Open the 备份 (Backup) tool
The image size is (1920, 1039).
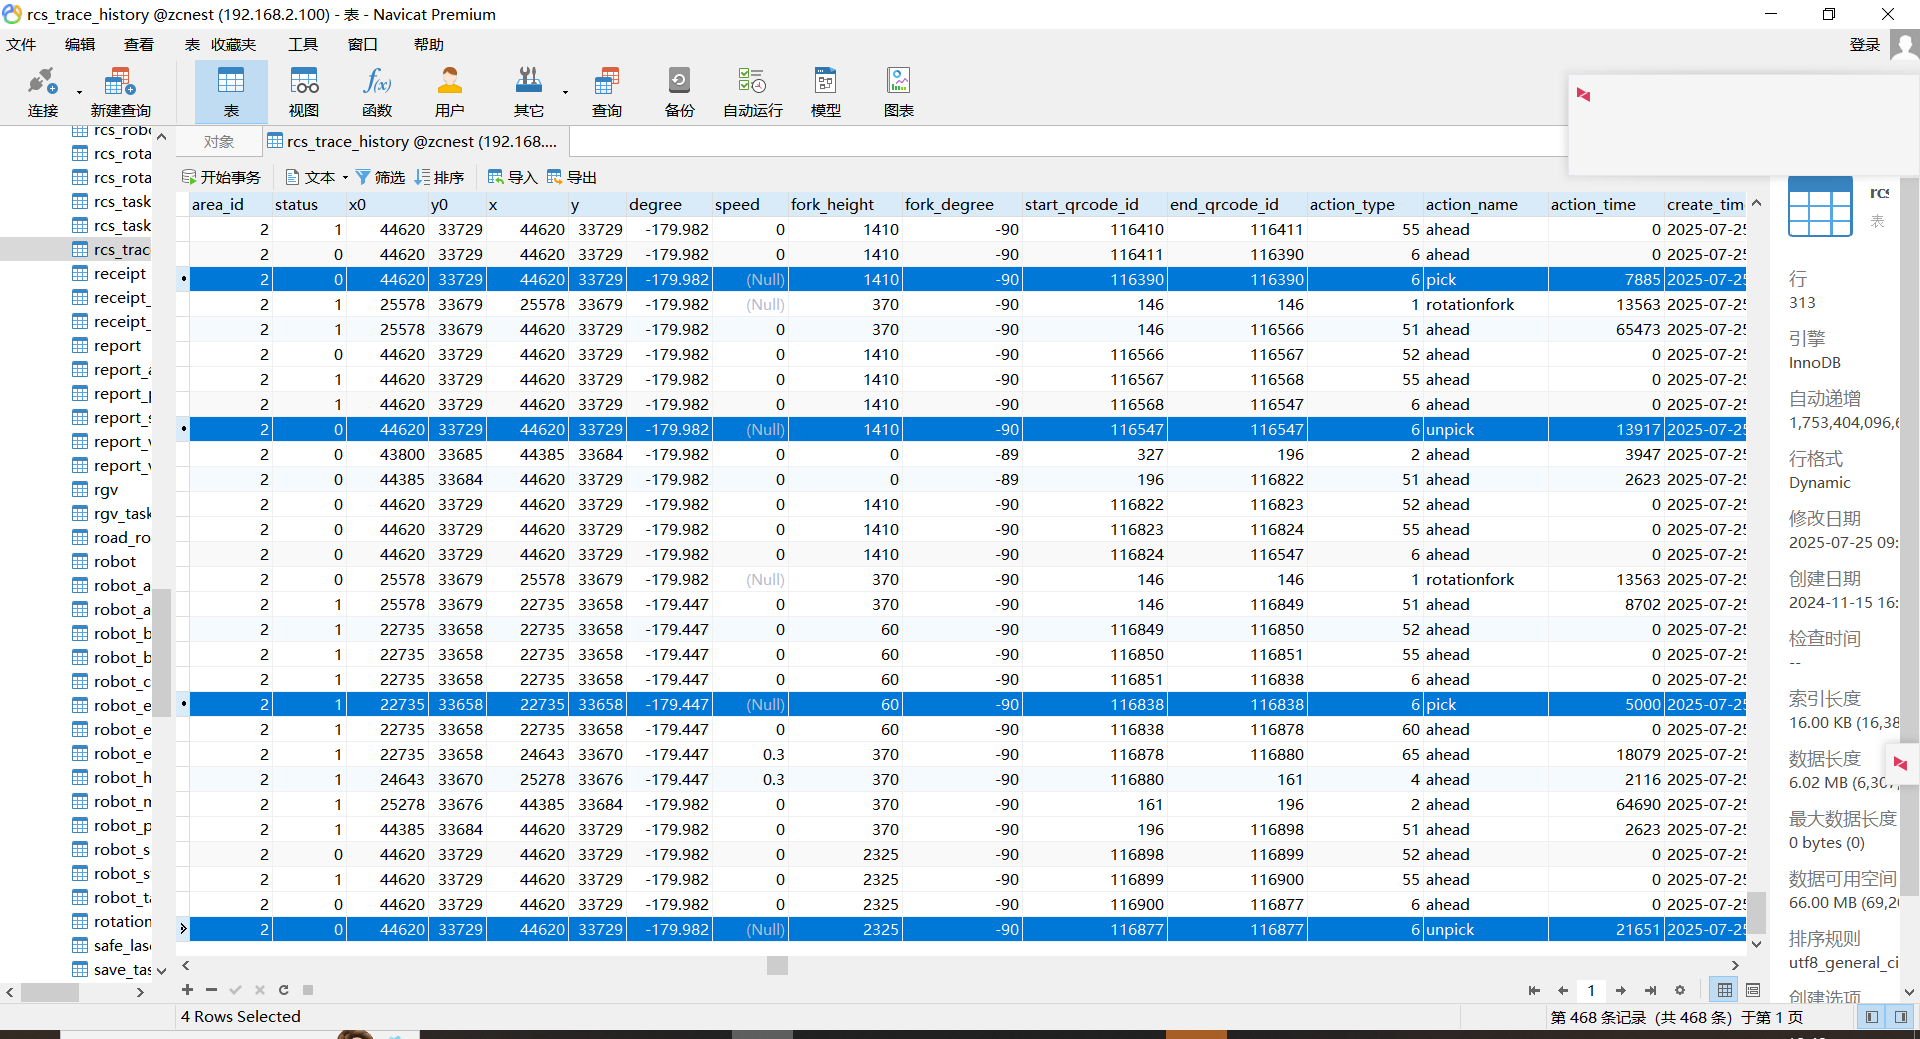[x=679, y=92]
